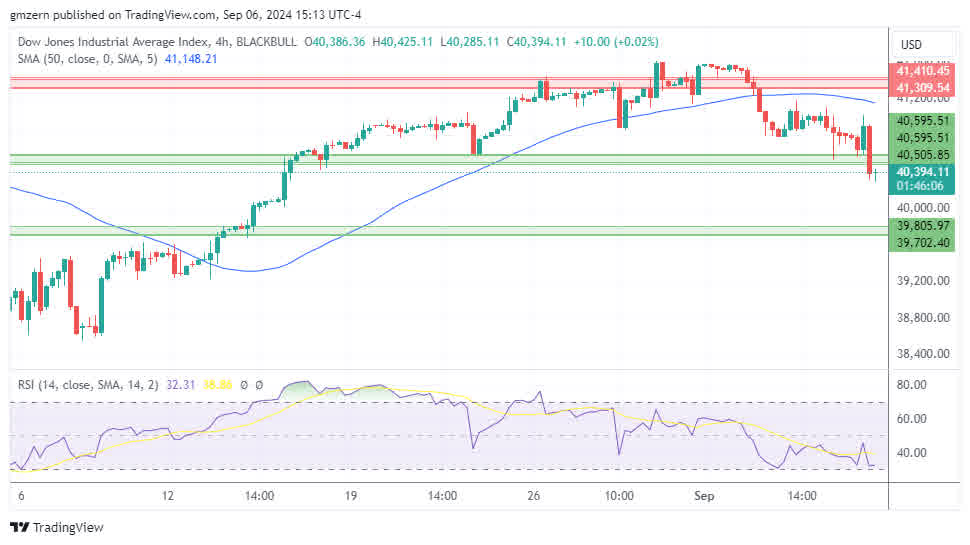Viewport: 970px width, 545px height.
Task: Click the low price L40,285.11
Action: pyautogui.click(x=470, y=42)
